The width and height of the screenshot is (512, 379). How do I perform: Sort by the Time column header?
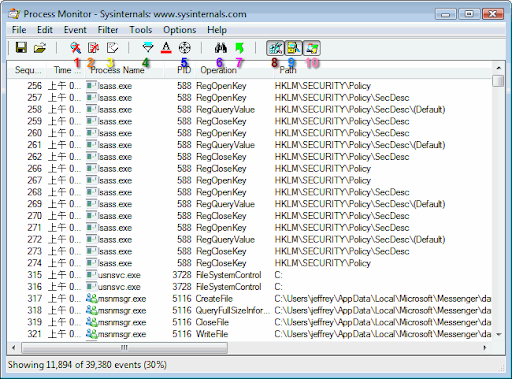coord(66,70)
